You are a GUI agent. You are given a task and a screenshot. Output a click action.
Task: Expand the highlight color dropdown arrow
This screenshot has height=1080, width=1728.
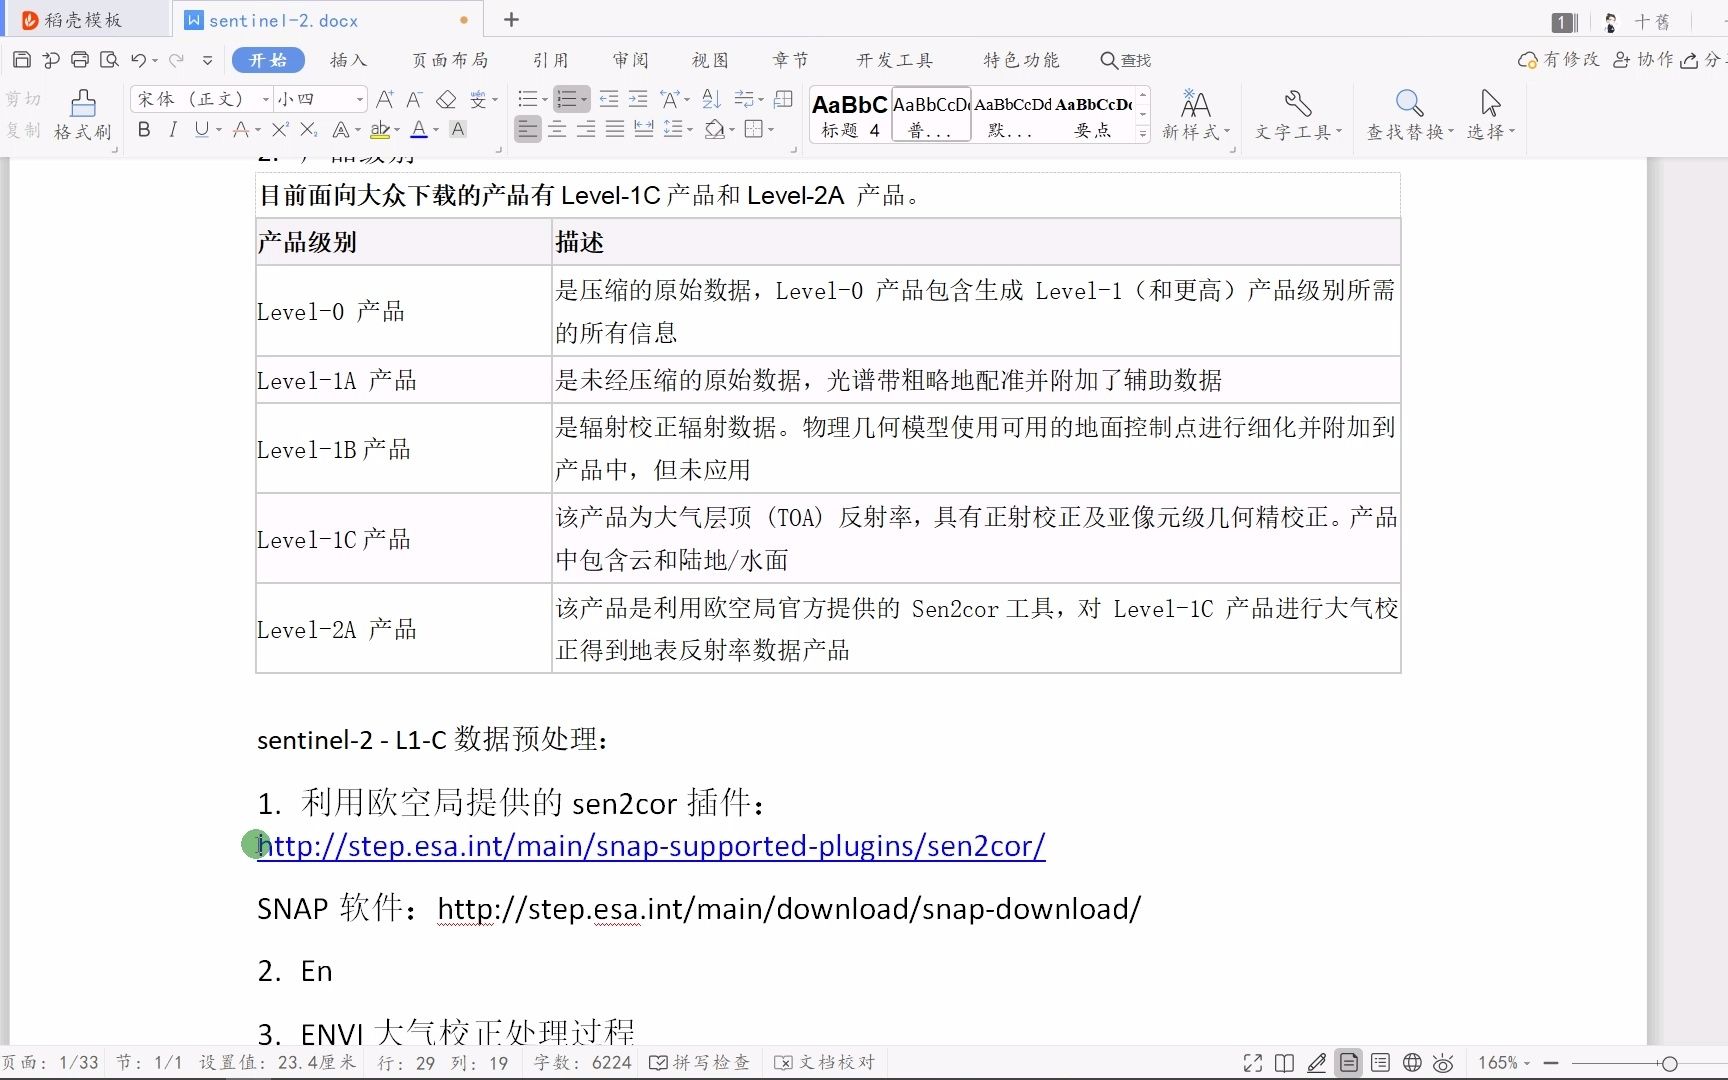[x=397, y=130]
